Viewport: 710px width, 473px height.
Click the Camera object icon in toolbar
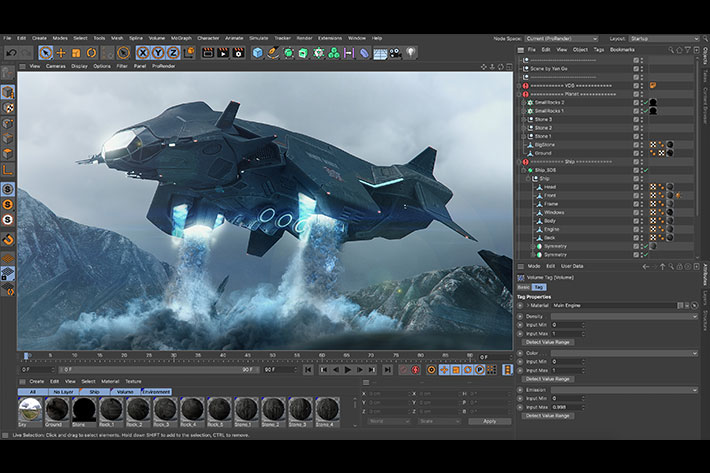395,52
